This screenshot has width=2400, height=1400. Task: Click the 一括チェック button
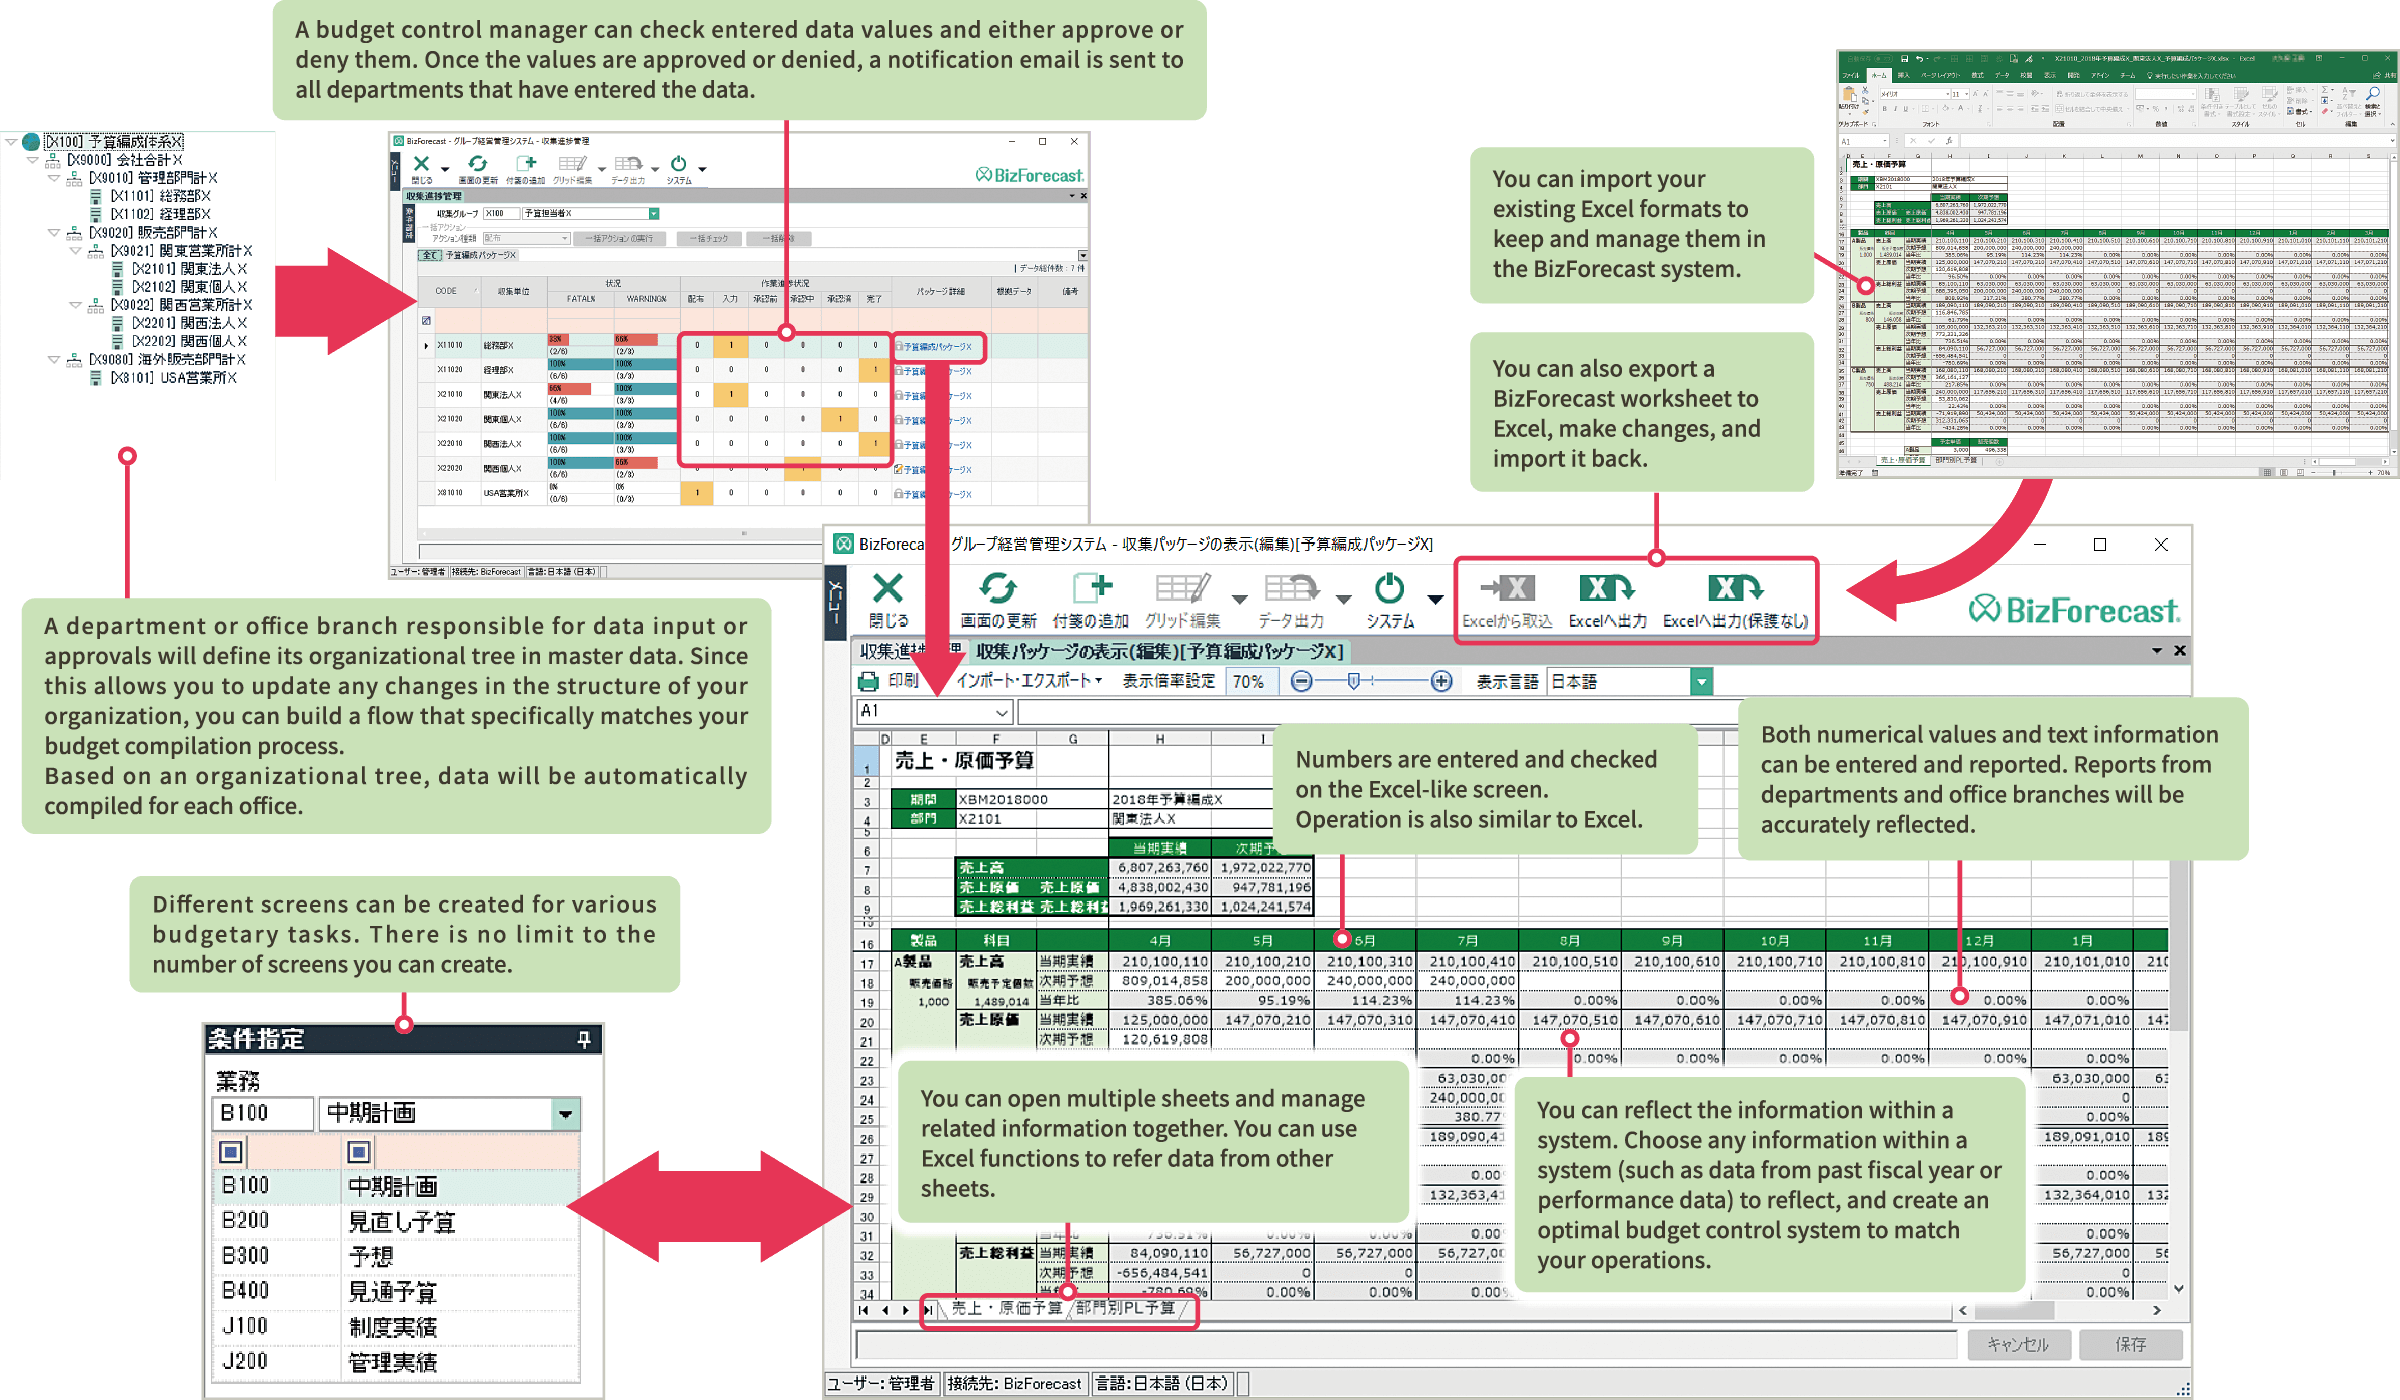pos(709,239)
